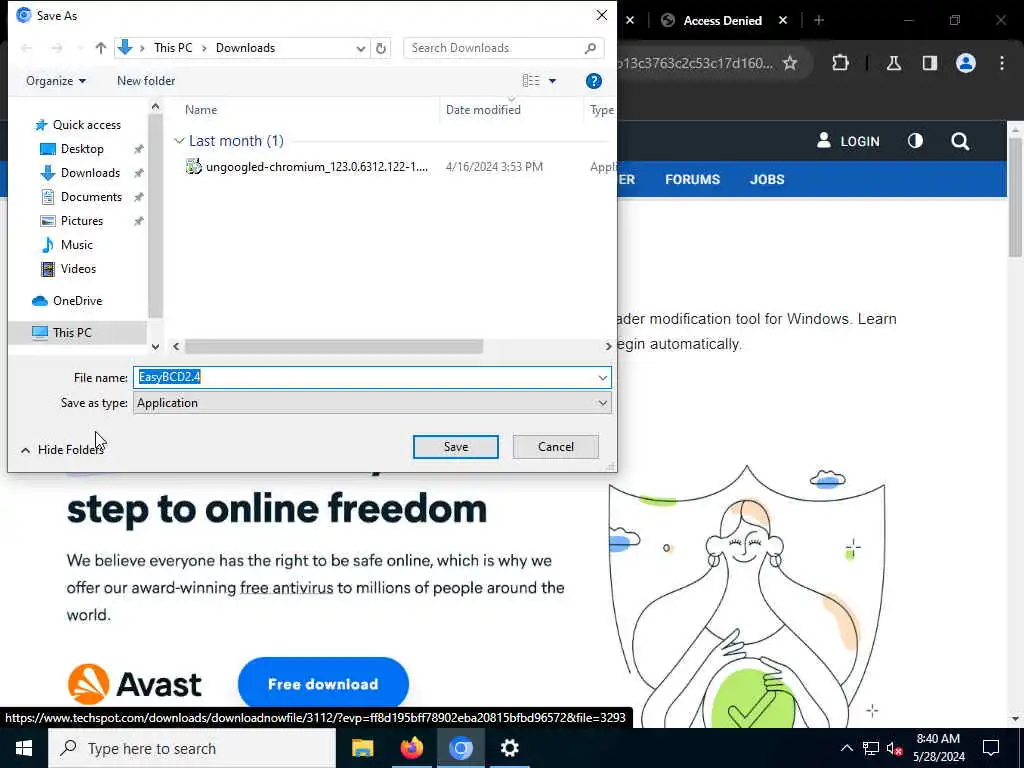Open the Save as type dropdown

[372, 403]
